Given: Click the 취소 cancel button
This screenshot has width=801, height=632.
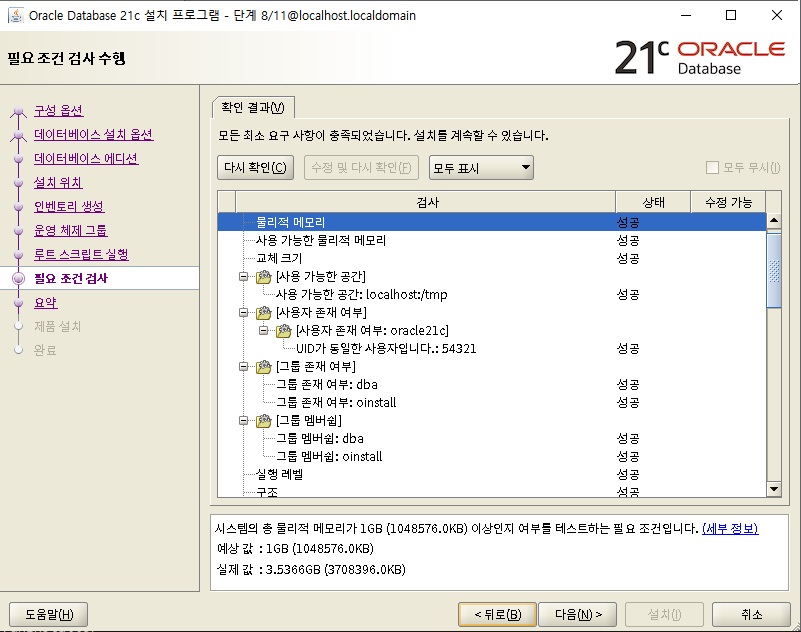Looking at the screenshot, I should click(x=751, y=614).
